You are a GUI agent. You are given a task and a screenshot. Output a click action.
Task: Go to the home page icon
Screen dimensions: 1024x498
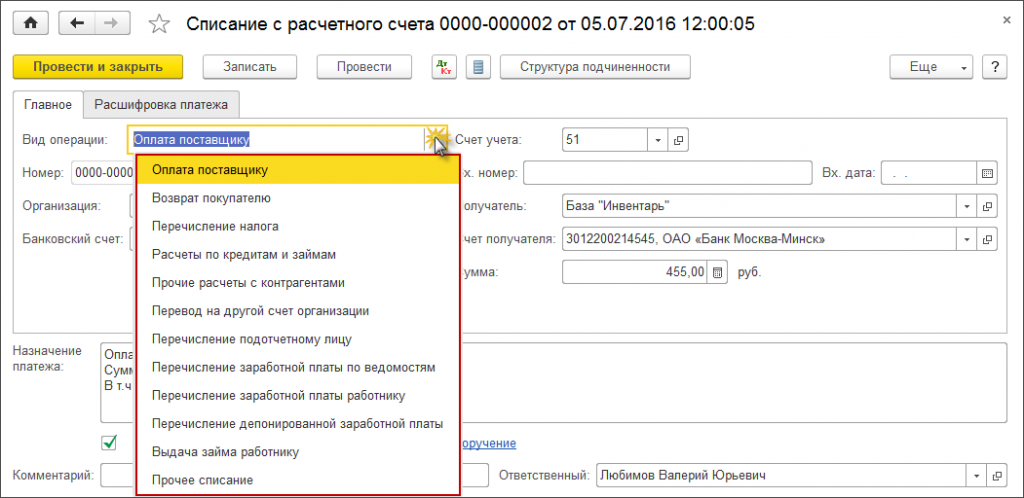pyautogui.click(x=31, y=24)
